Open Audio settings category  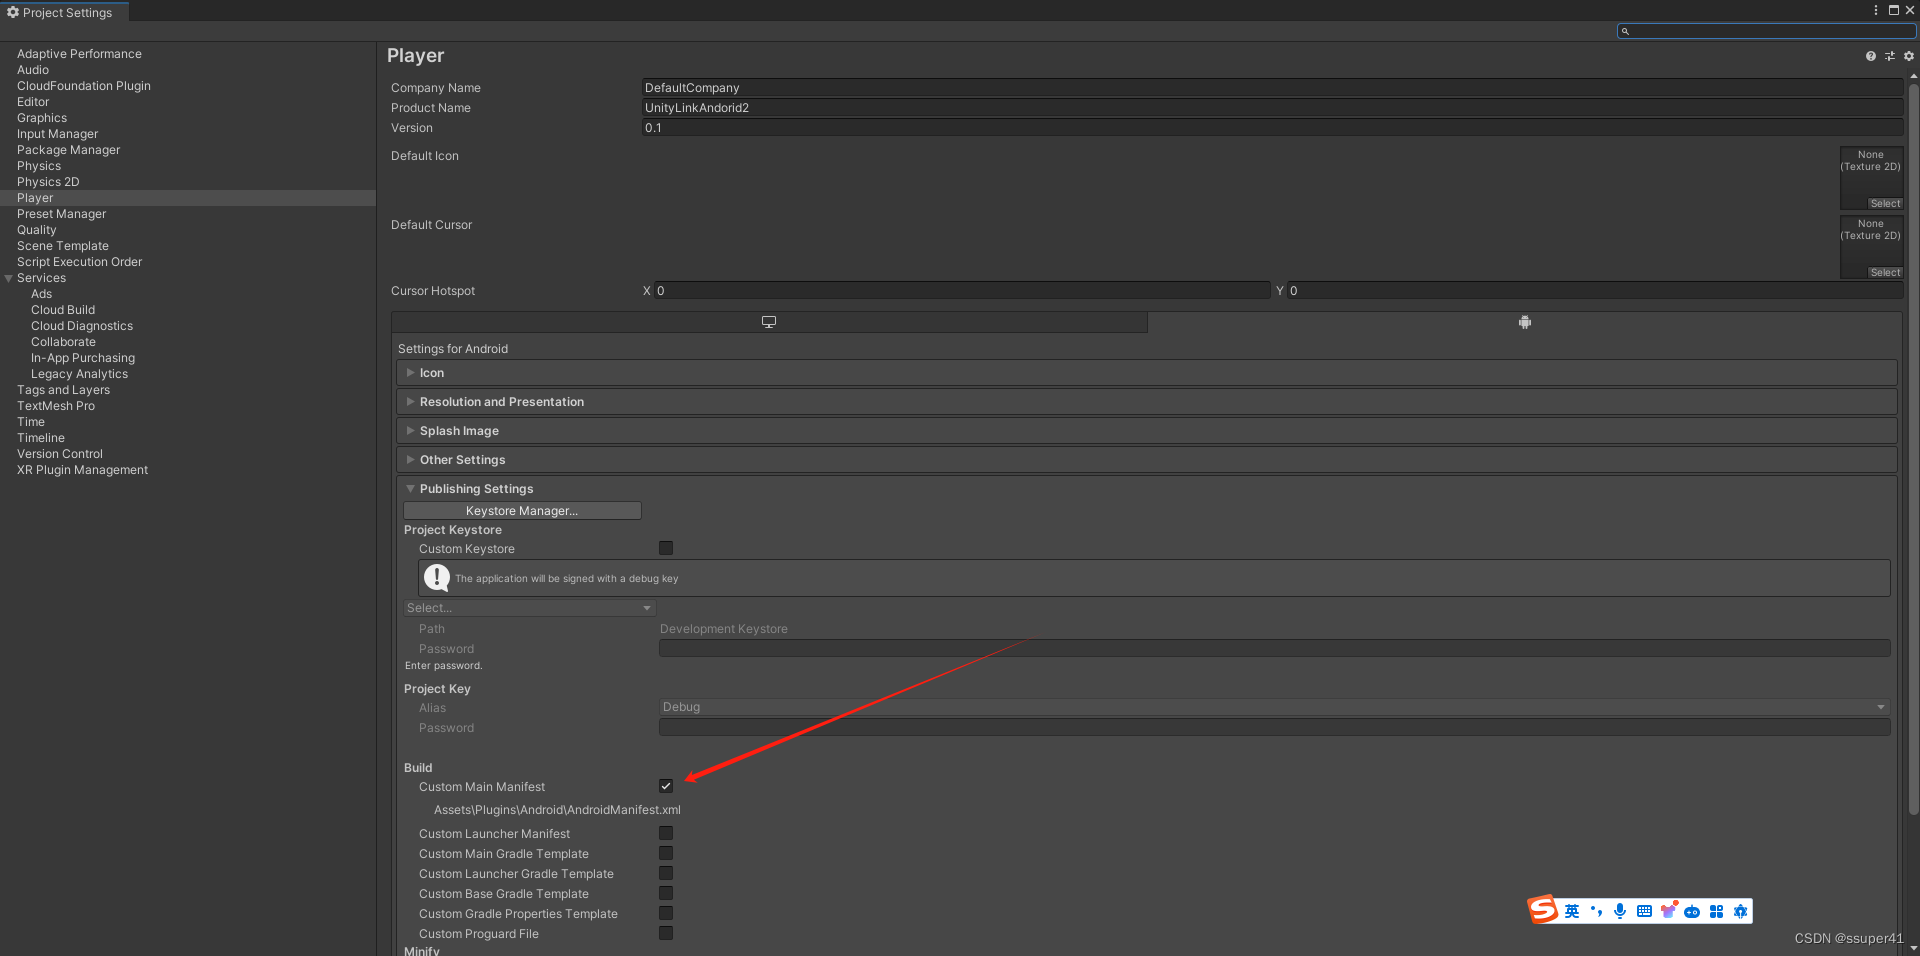coord(33,70)
